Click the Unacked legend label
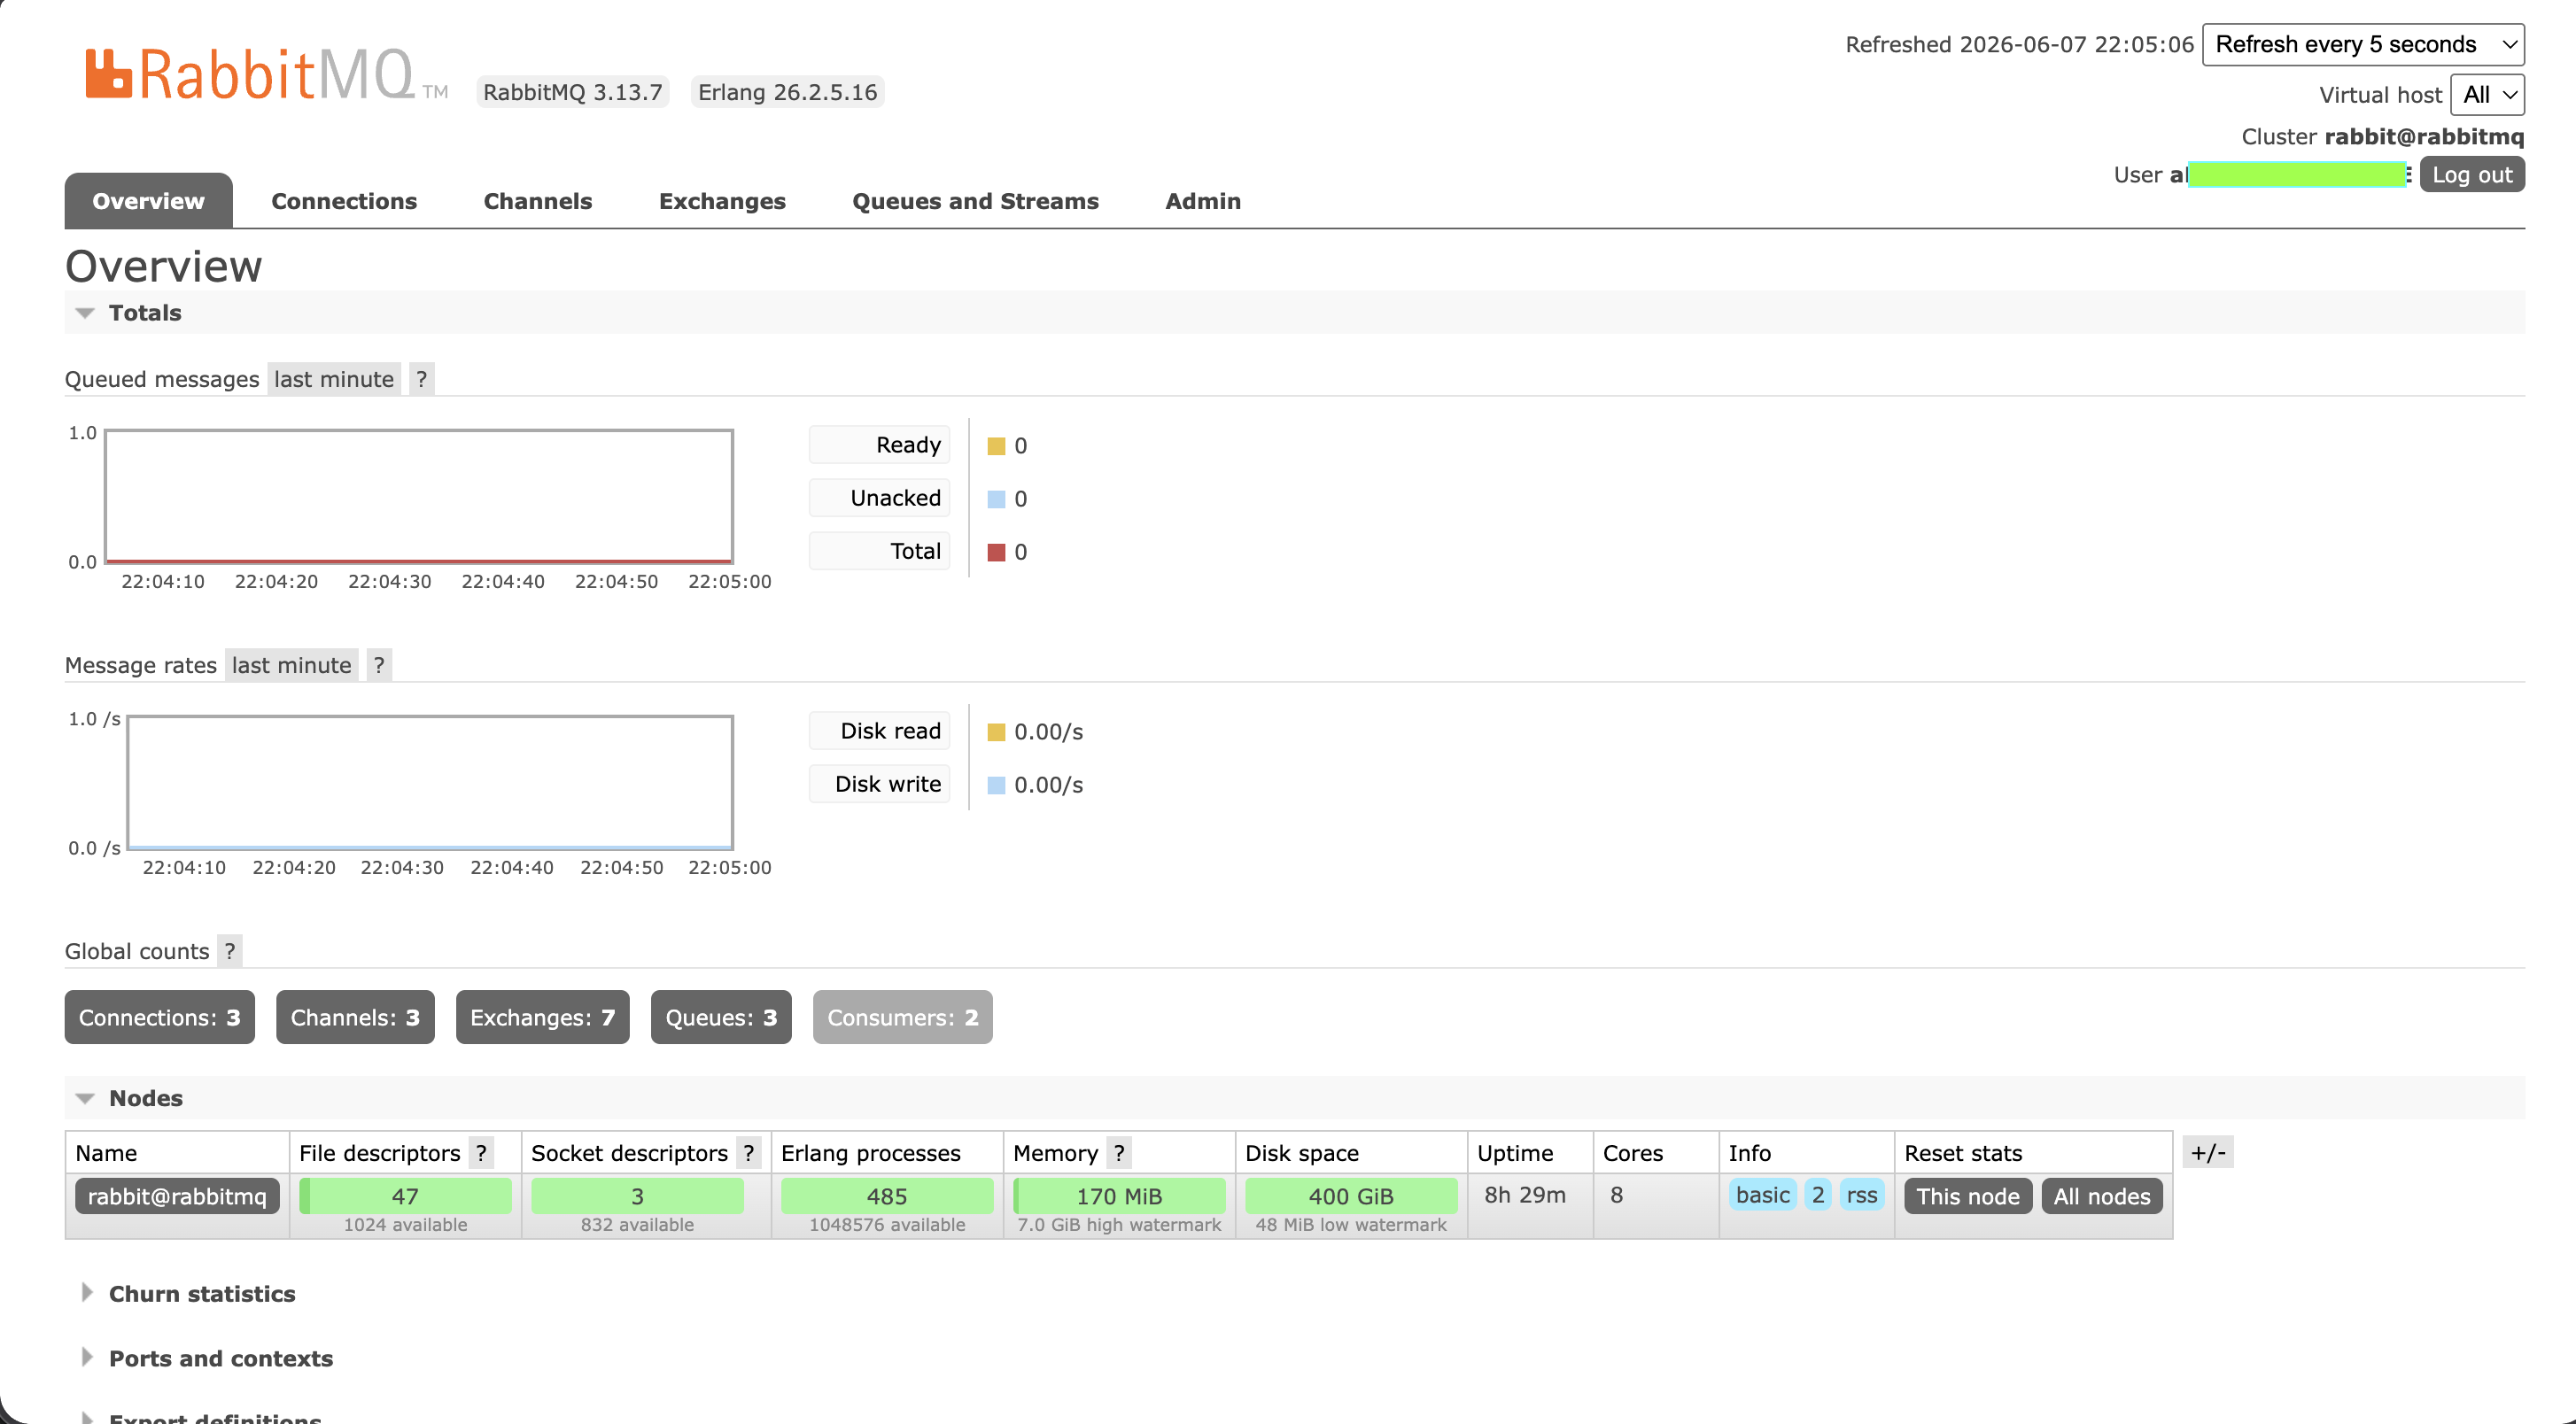Screen dimensions: 2576x1424 click(879, 498)
